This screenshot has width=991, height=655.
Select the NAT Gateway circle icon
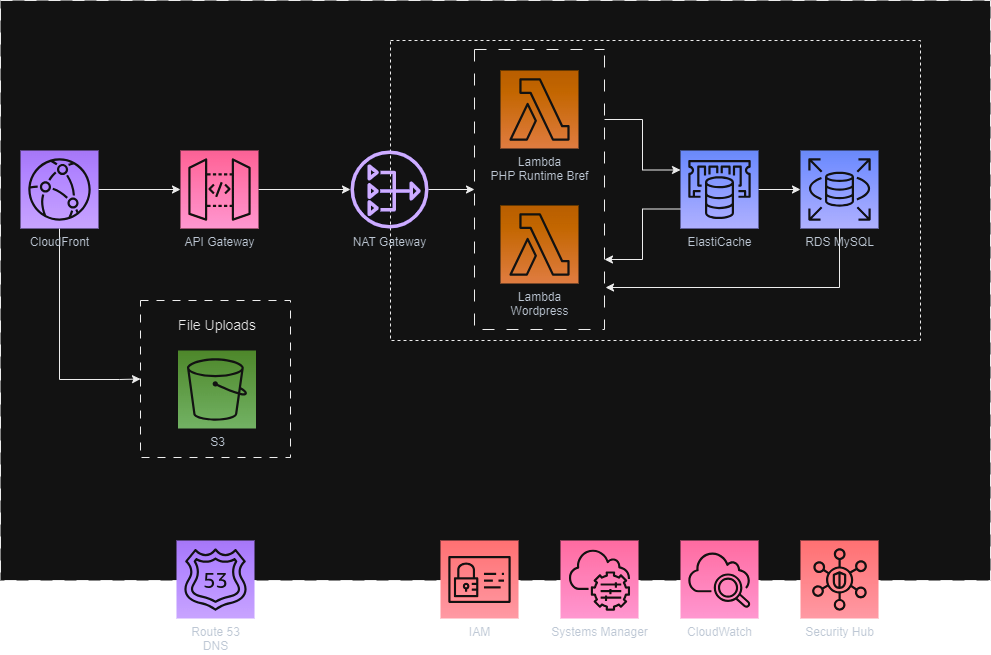click(x=389, y=189)
